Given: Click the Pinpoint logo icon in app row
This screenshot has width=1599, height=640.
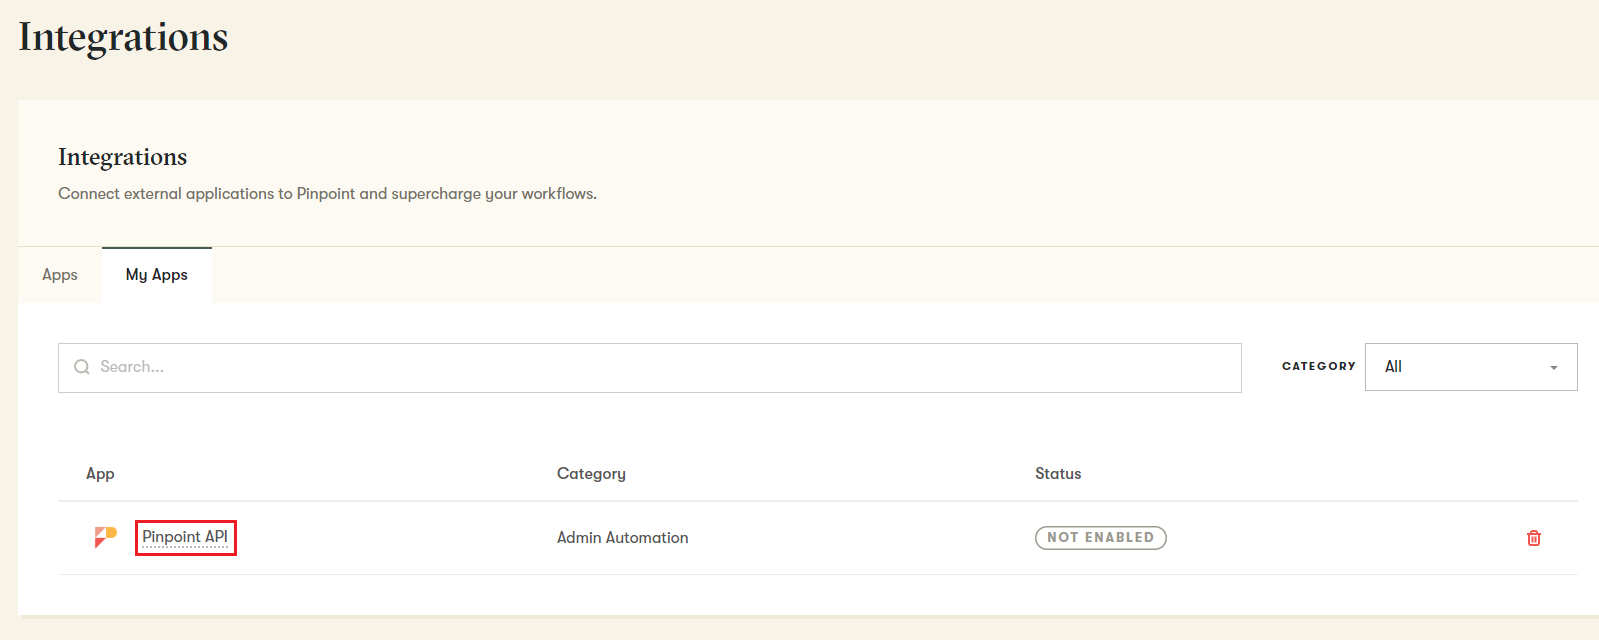Looking at the screenshot, I should [105, 537].
